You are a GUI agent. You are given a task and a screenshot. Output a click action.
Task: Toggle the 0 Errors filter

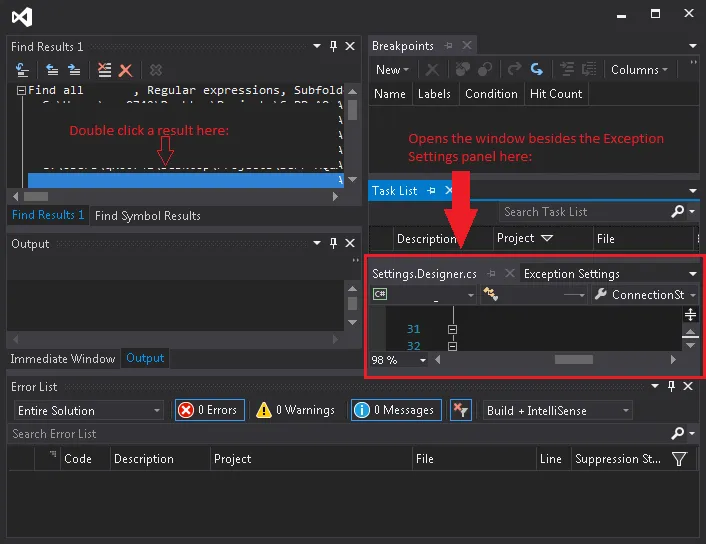(209, 410)
